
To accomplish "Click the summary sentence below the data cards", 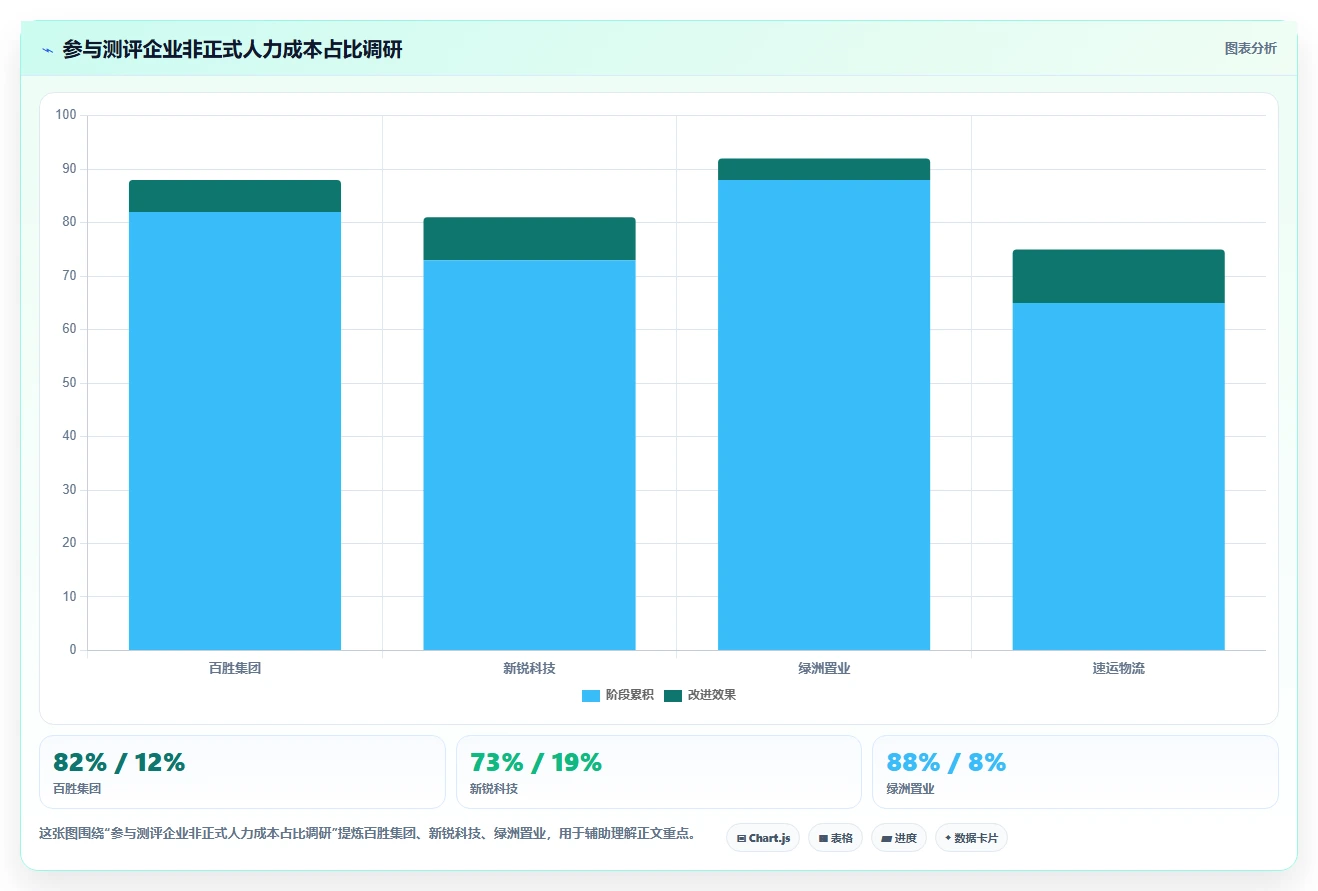I will click(x=369, y=834).
